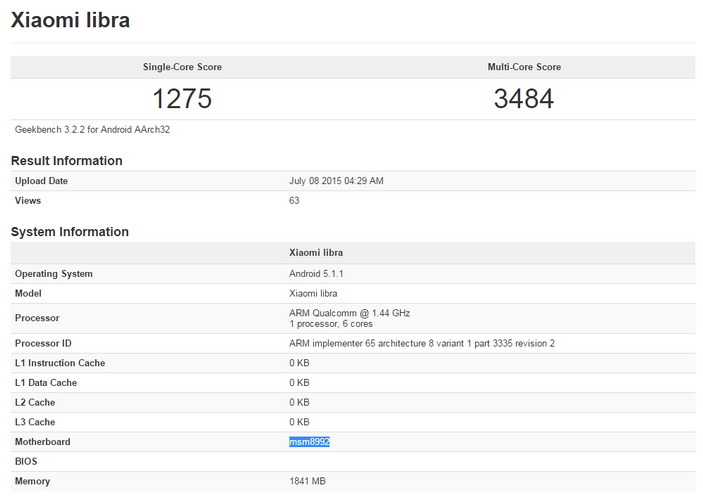703x500 pixels.
Task: Select the L1 Data Cache label
Action: pos(46,383)
